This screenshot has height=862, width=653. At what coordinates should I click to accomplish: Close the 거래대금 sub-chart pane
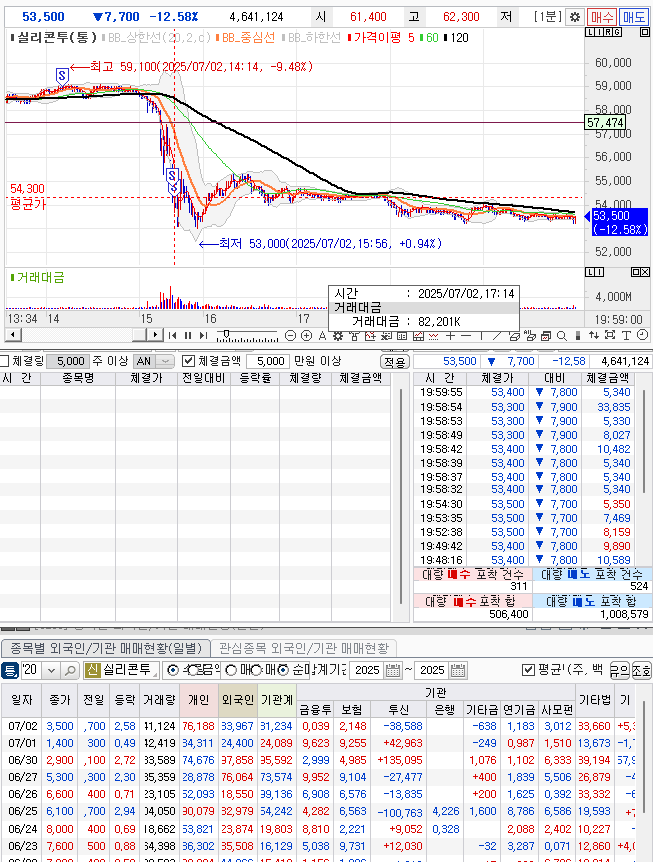[645, 272]
